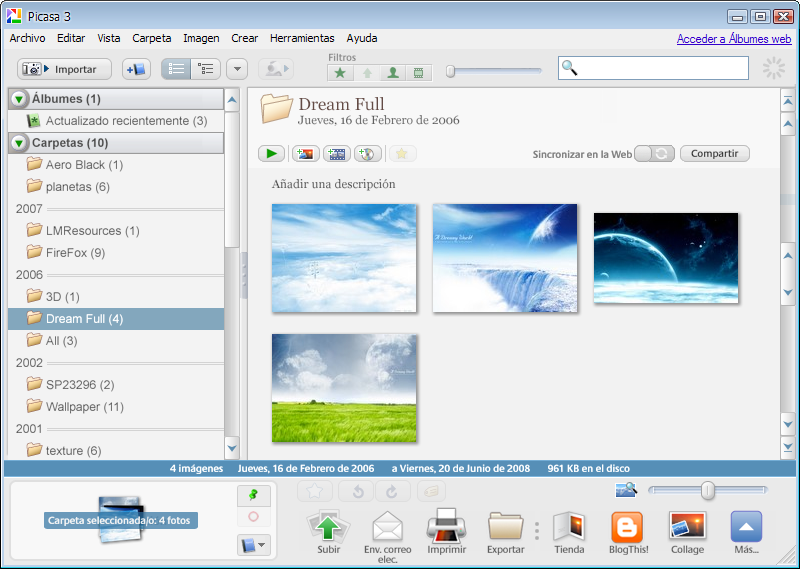The height and width of the screenshot is (569, 800).
Task: Open the Acceder a Álbumes web link
Action: click(733, 39)
